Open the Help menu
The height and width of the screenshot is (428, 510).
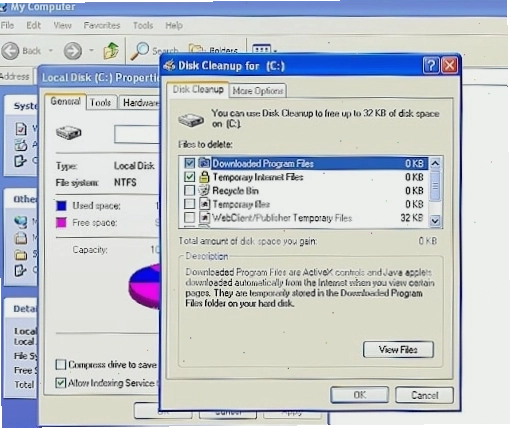coord(174,25)
